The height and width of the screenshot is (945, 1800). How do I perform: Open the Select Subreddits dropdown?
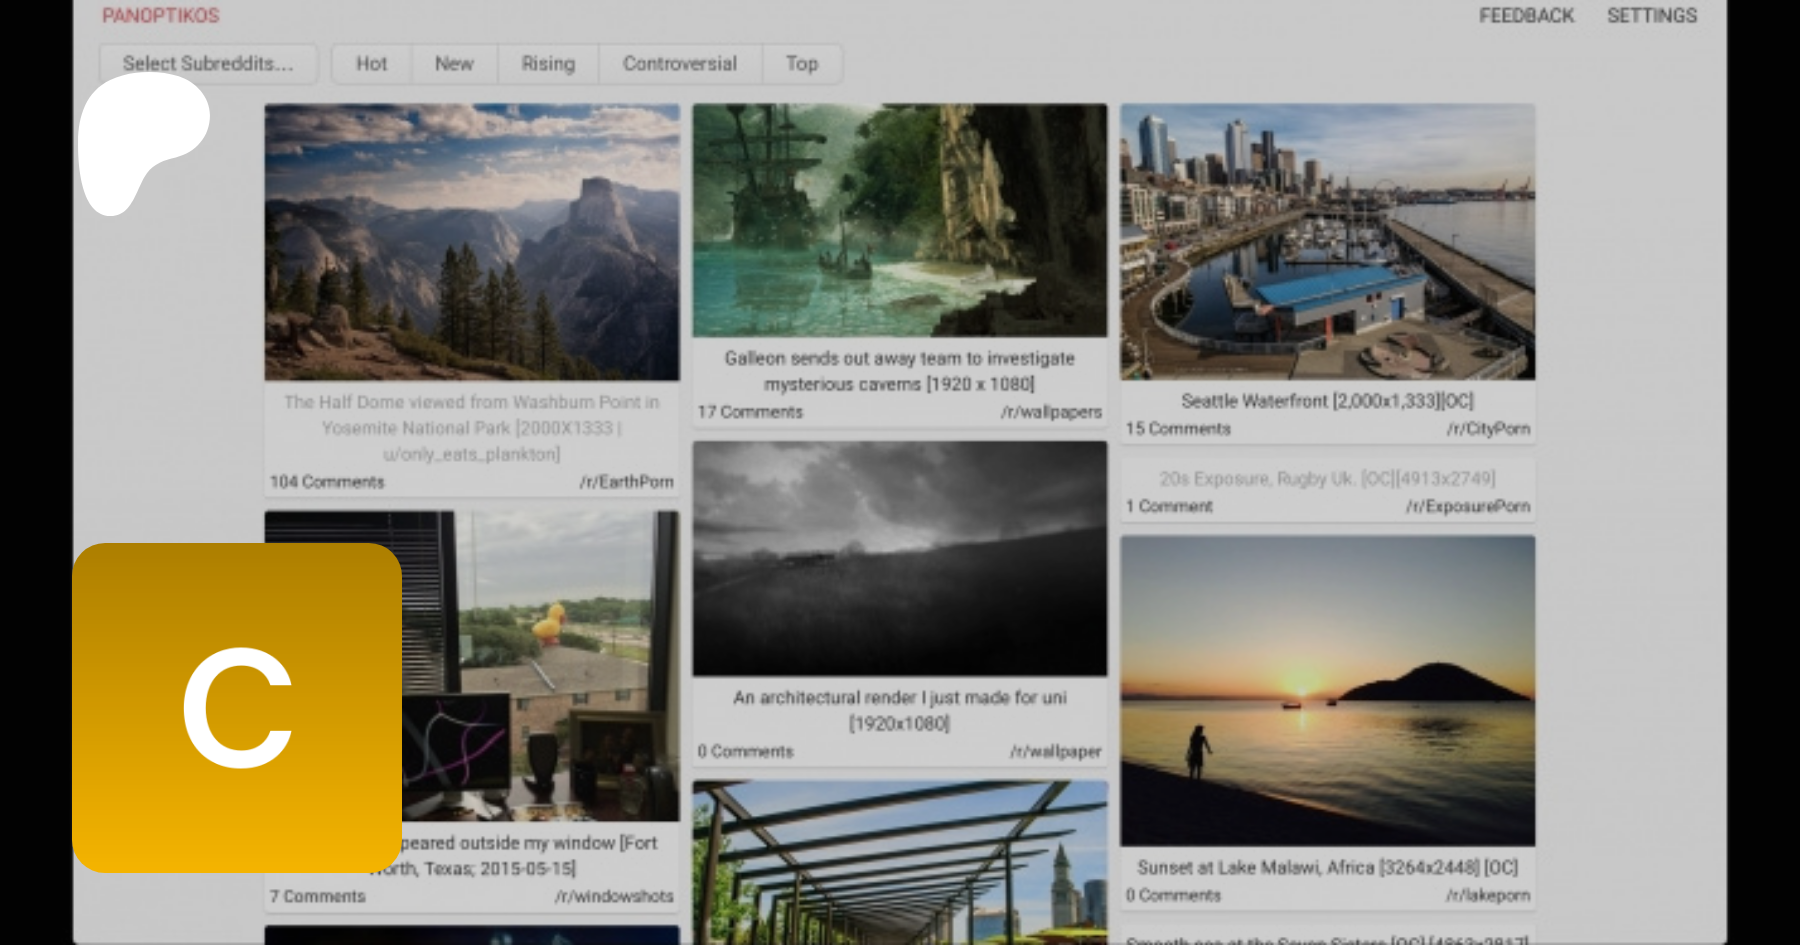tap(208, 64)
